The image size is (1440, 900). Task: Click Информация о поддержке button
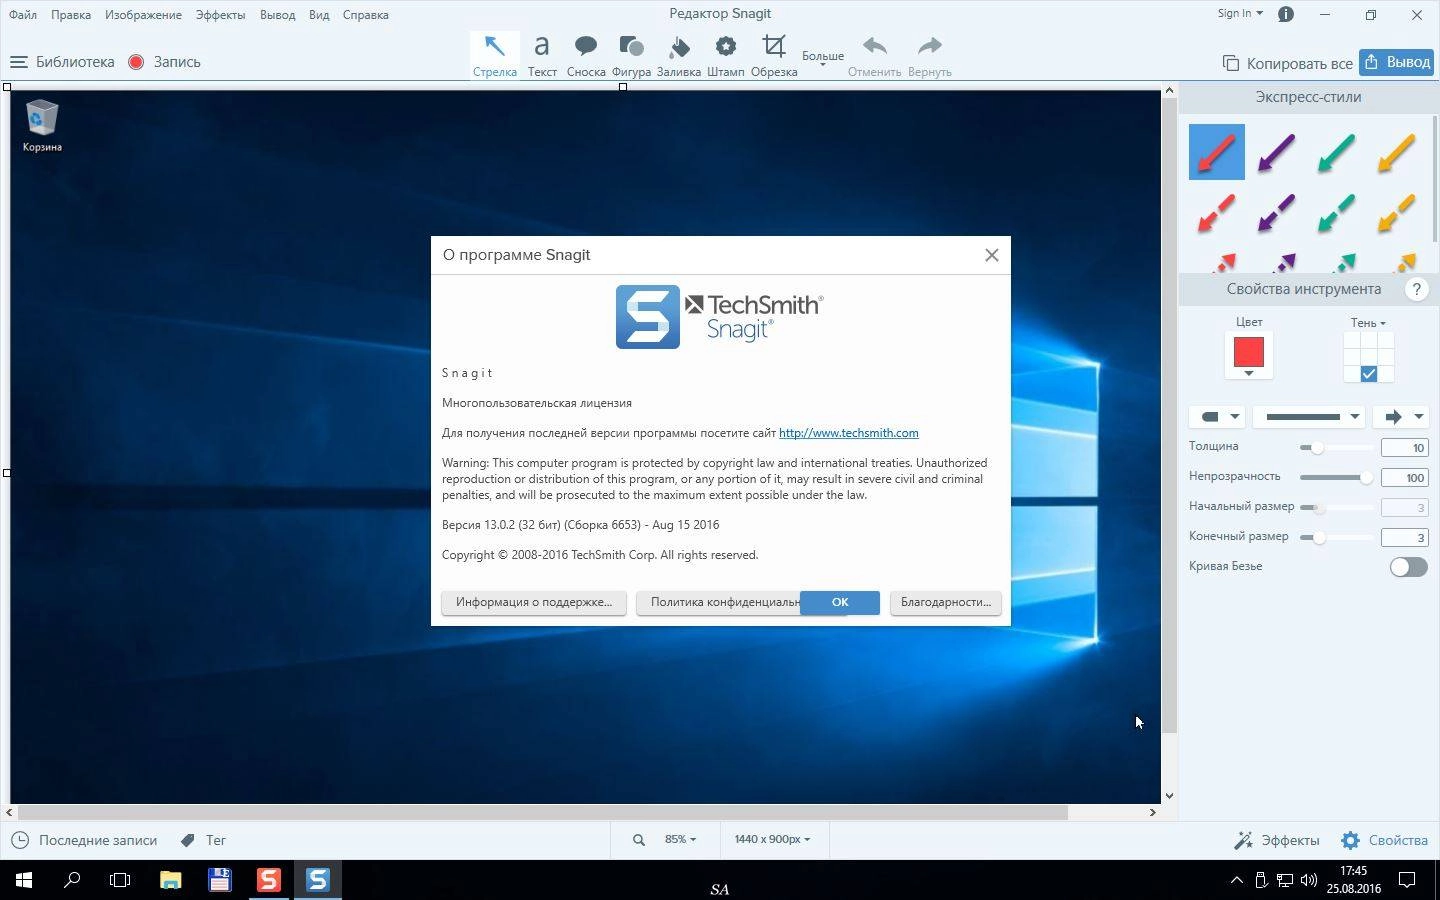click(534, 603)
